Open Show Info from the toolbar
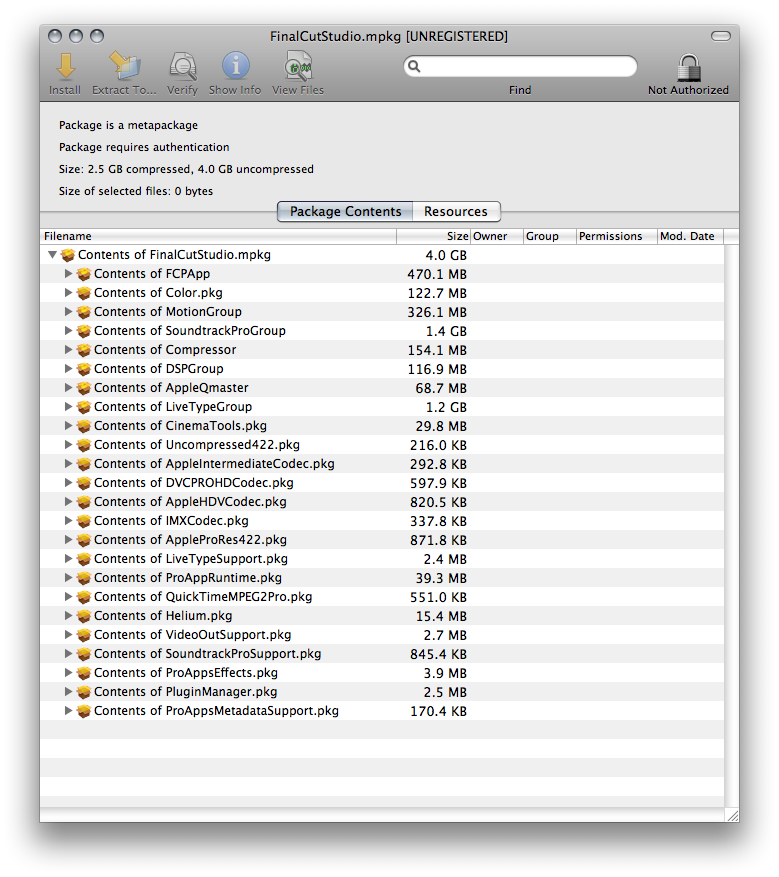The width and height of the screenshot is (779, 877). 235,66
